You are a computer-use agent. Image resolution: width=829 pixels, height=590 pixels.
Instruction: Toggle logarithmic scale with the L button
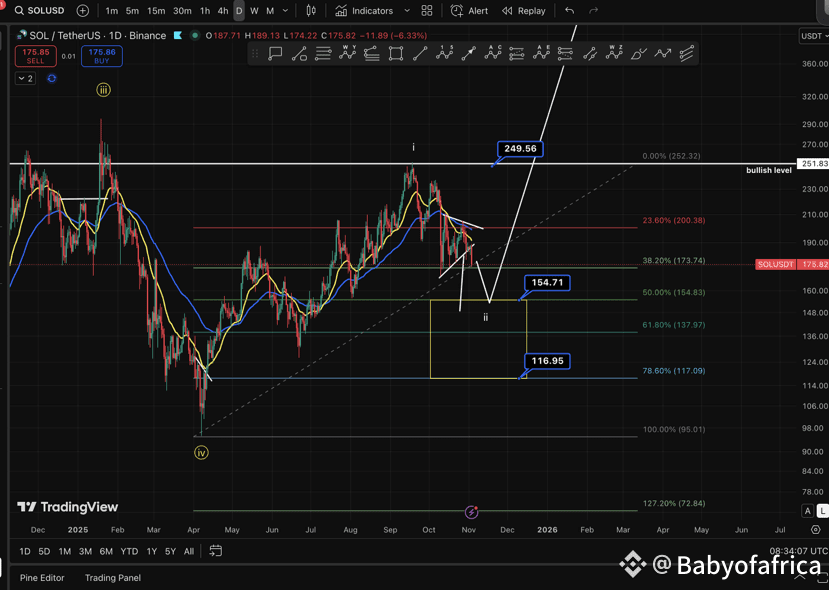tap(822, 511)
